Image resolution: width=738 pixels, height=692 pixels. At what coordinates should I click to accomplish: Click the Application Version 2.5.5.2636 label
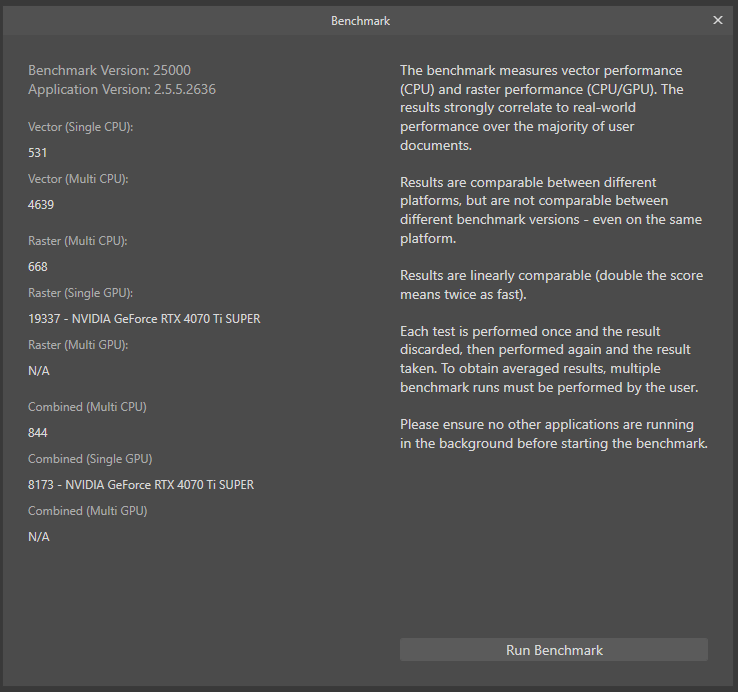122,89
